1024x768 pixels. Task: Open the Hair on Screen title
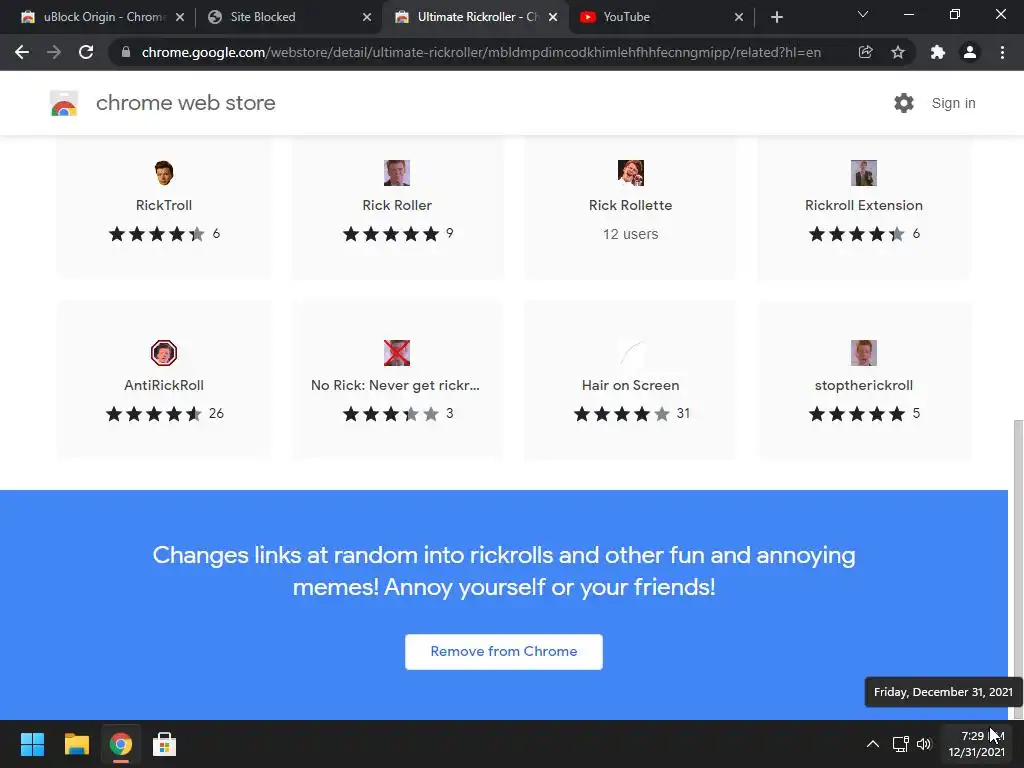630,385
